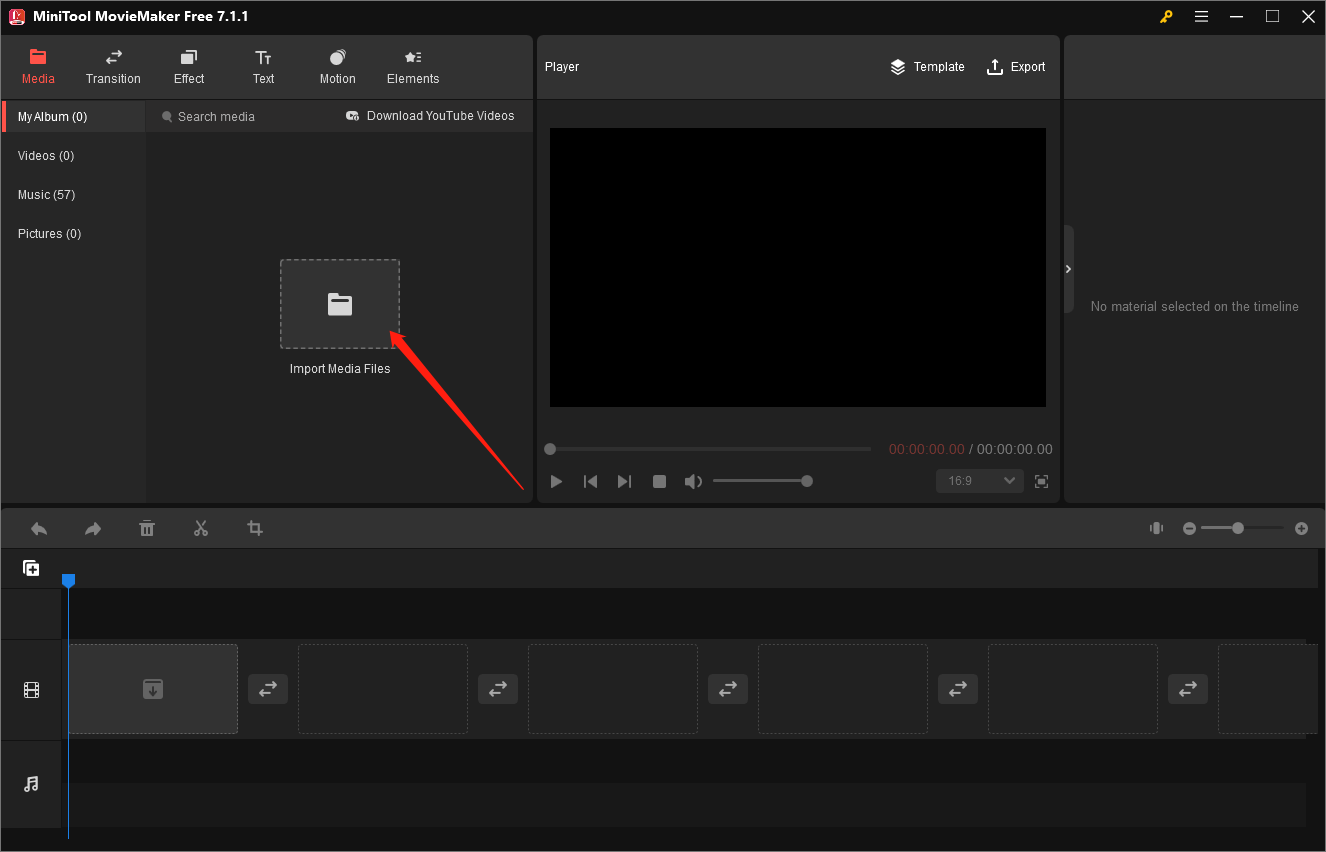The height and width of the screenshot is (852, 1326).
Task: Adjust the player volume slider
Action: [762, 481]
